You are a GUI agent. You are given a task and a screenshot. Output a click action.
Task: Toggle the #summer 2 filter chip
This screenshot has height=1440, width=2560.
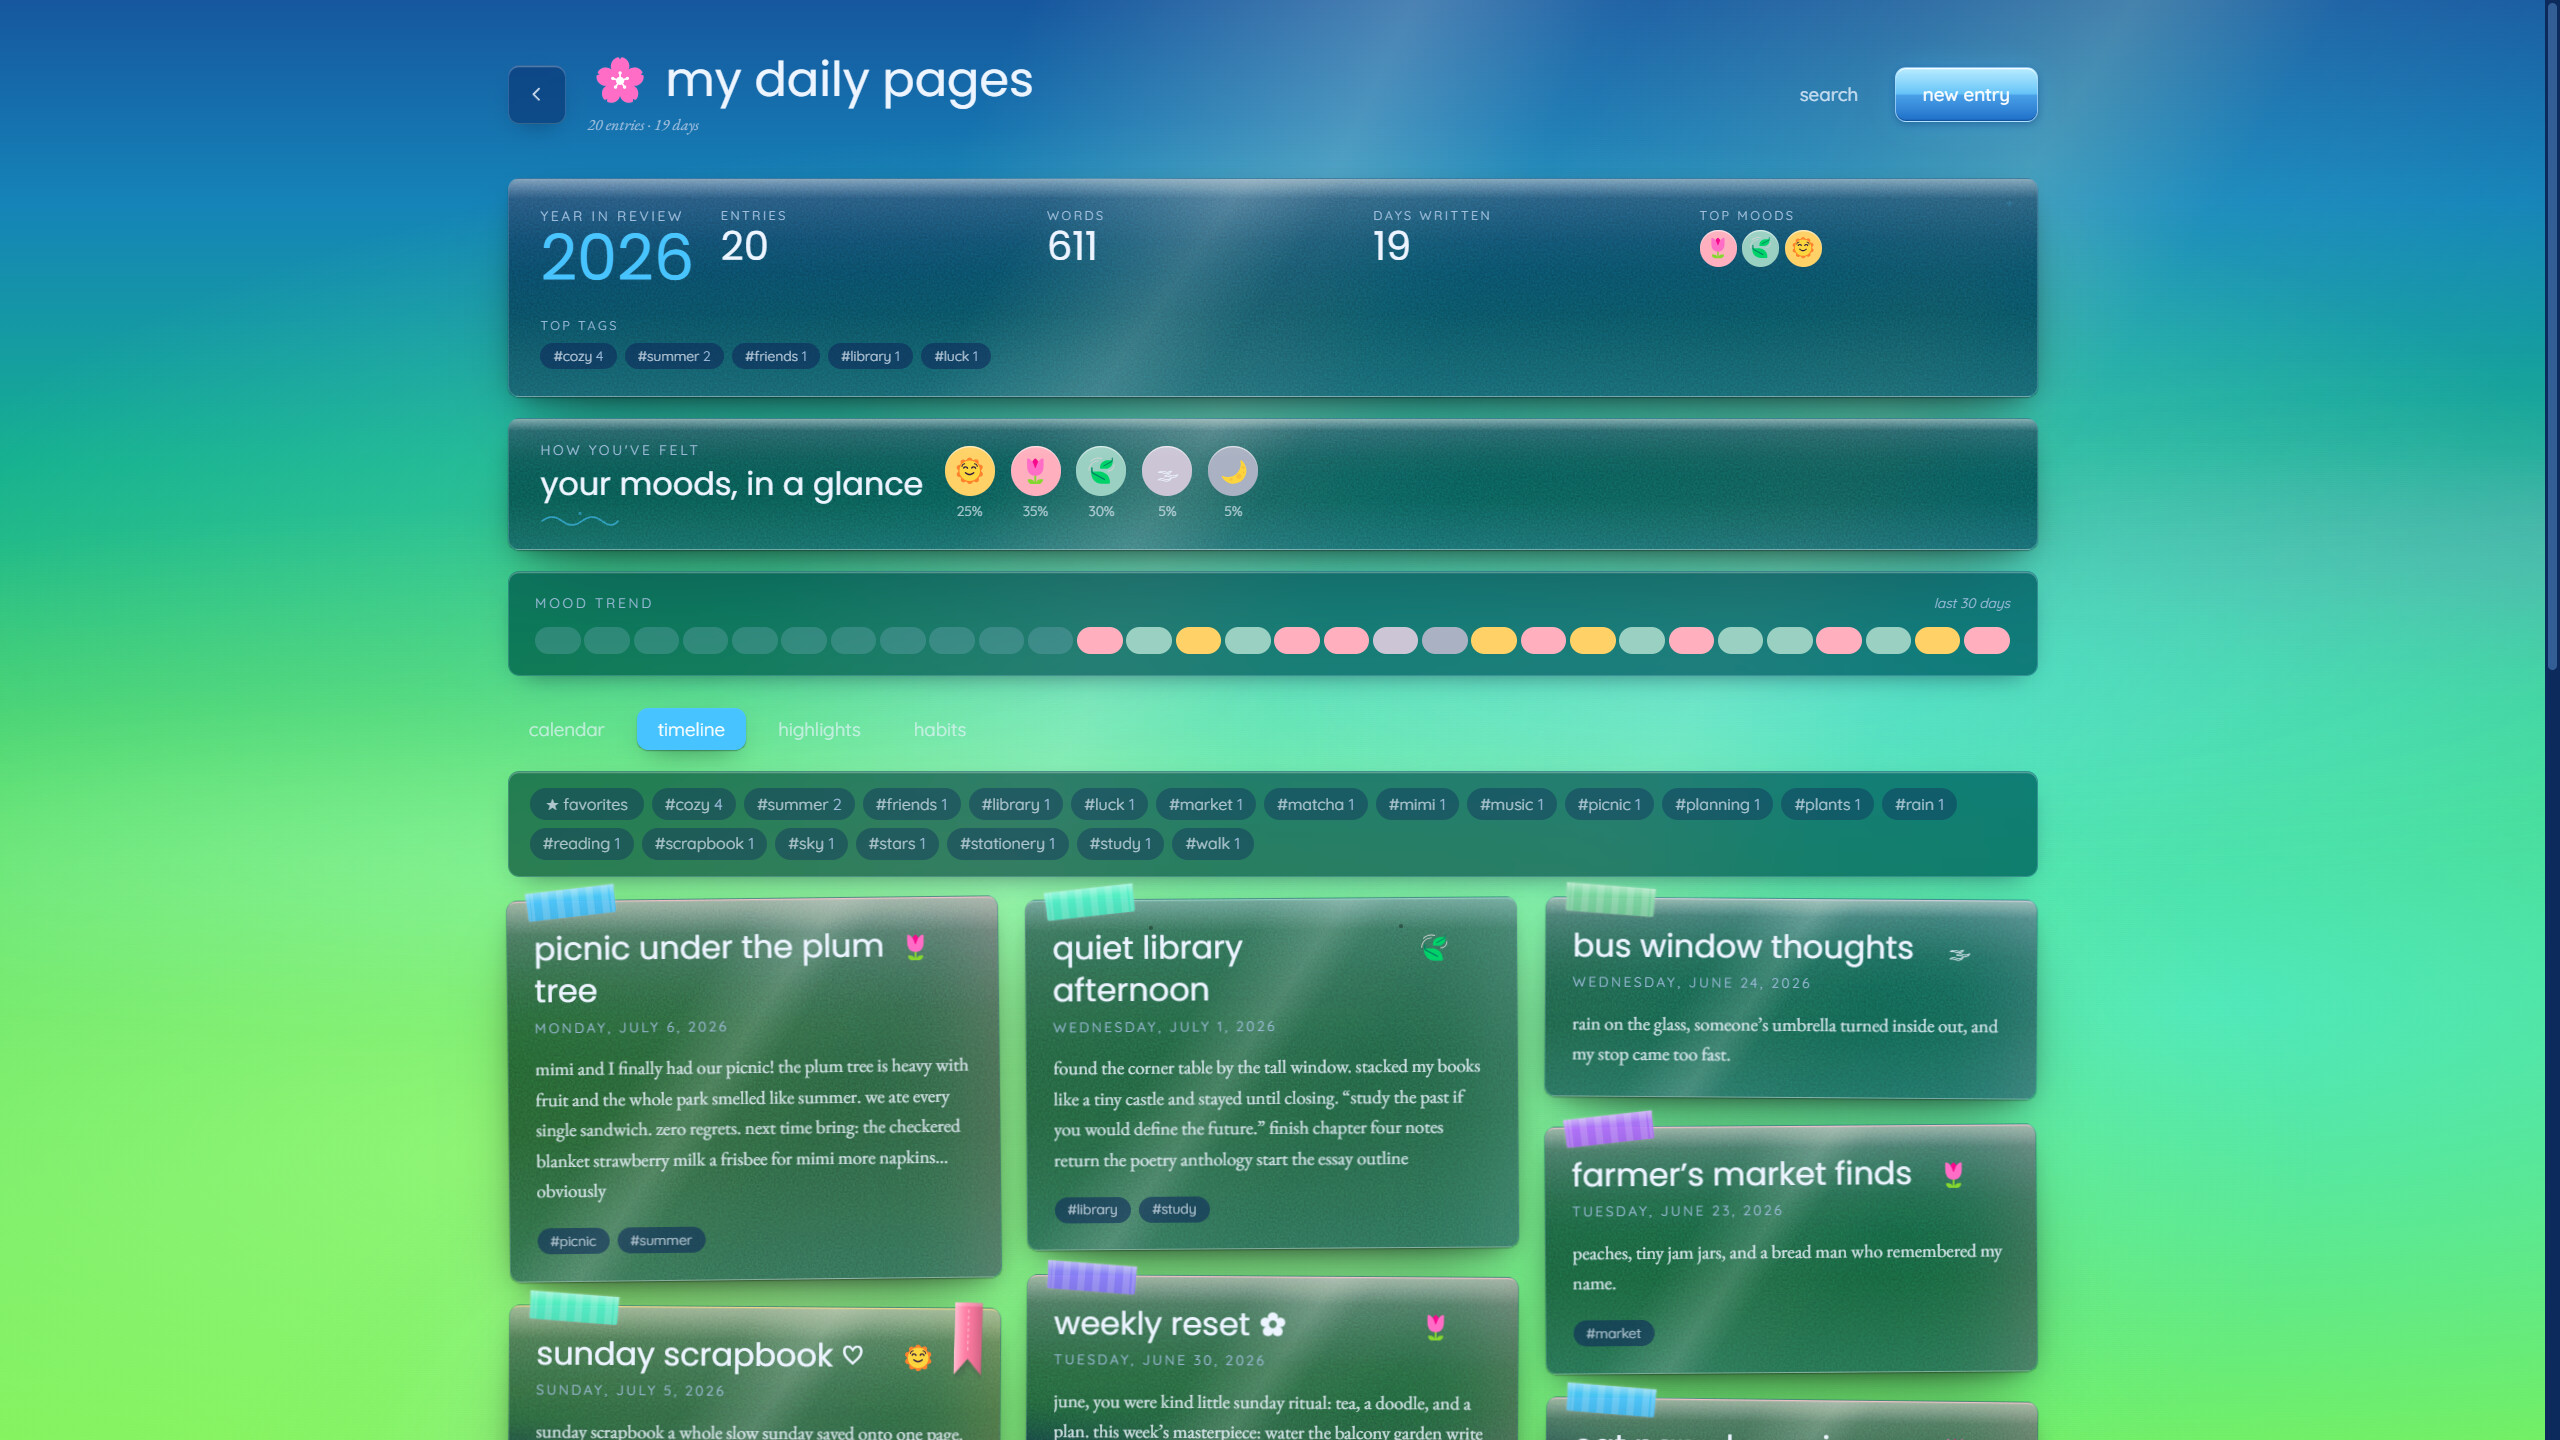coord(798,804)
